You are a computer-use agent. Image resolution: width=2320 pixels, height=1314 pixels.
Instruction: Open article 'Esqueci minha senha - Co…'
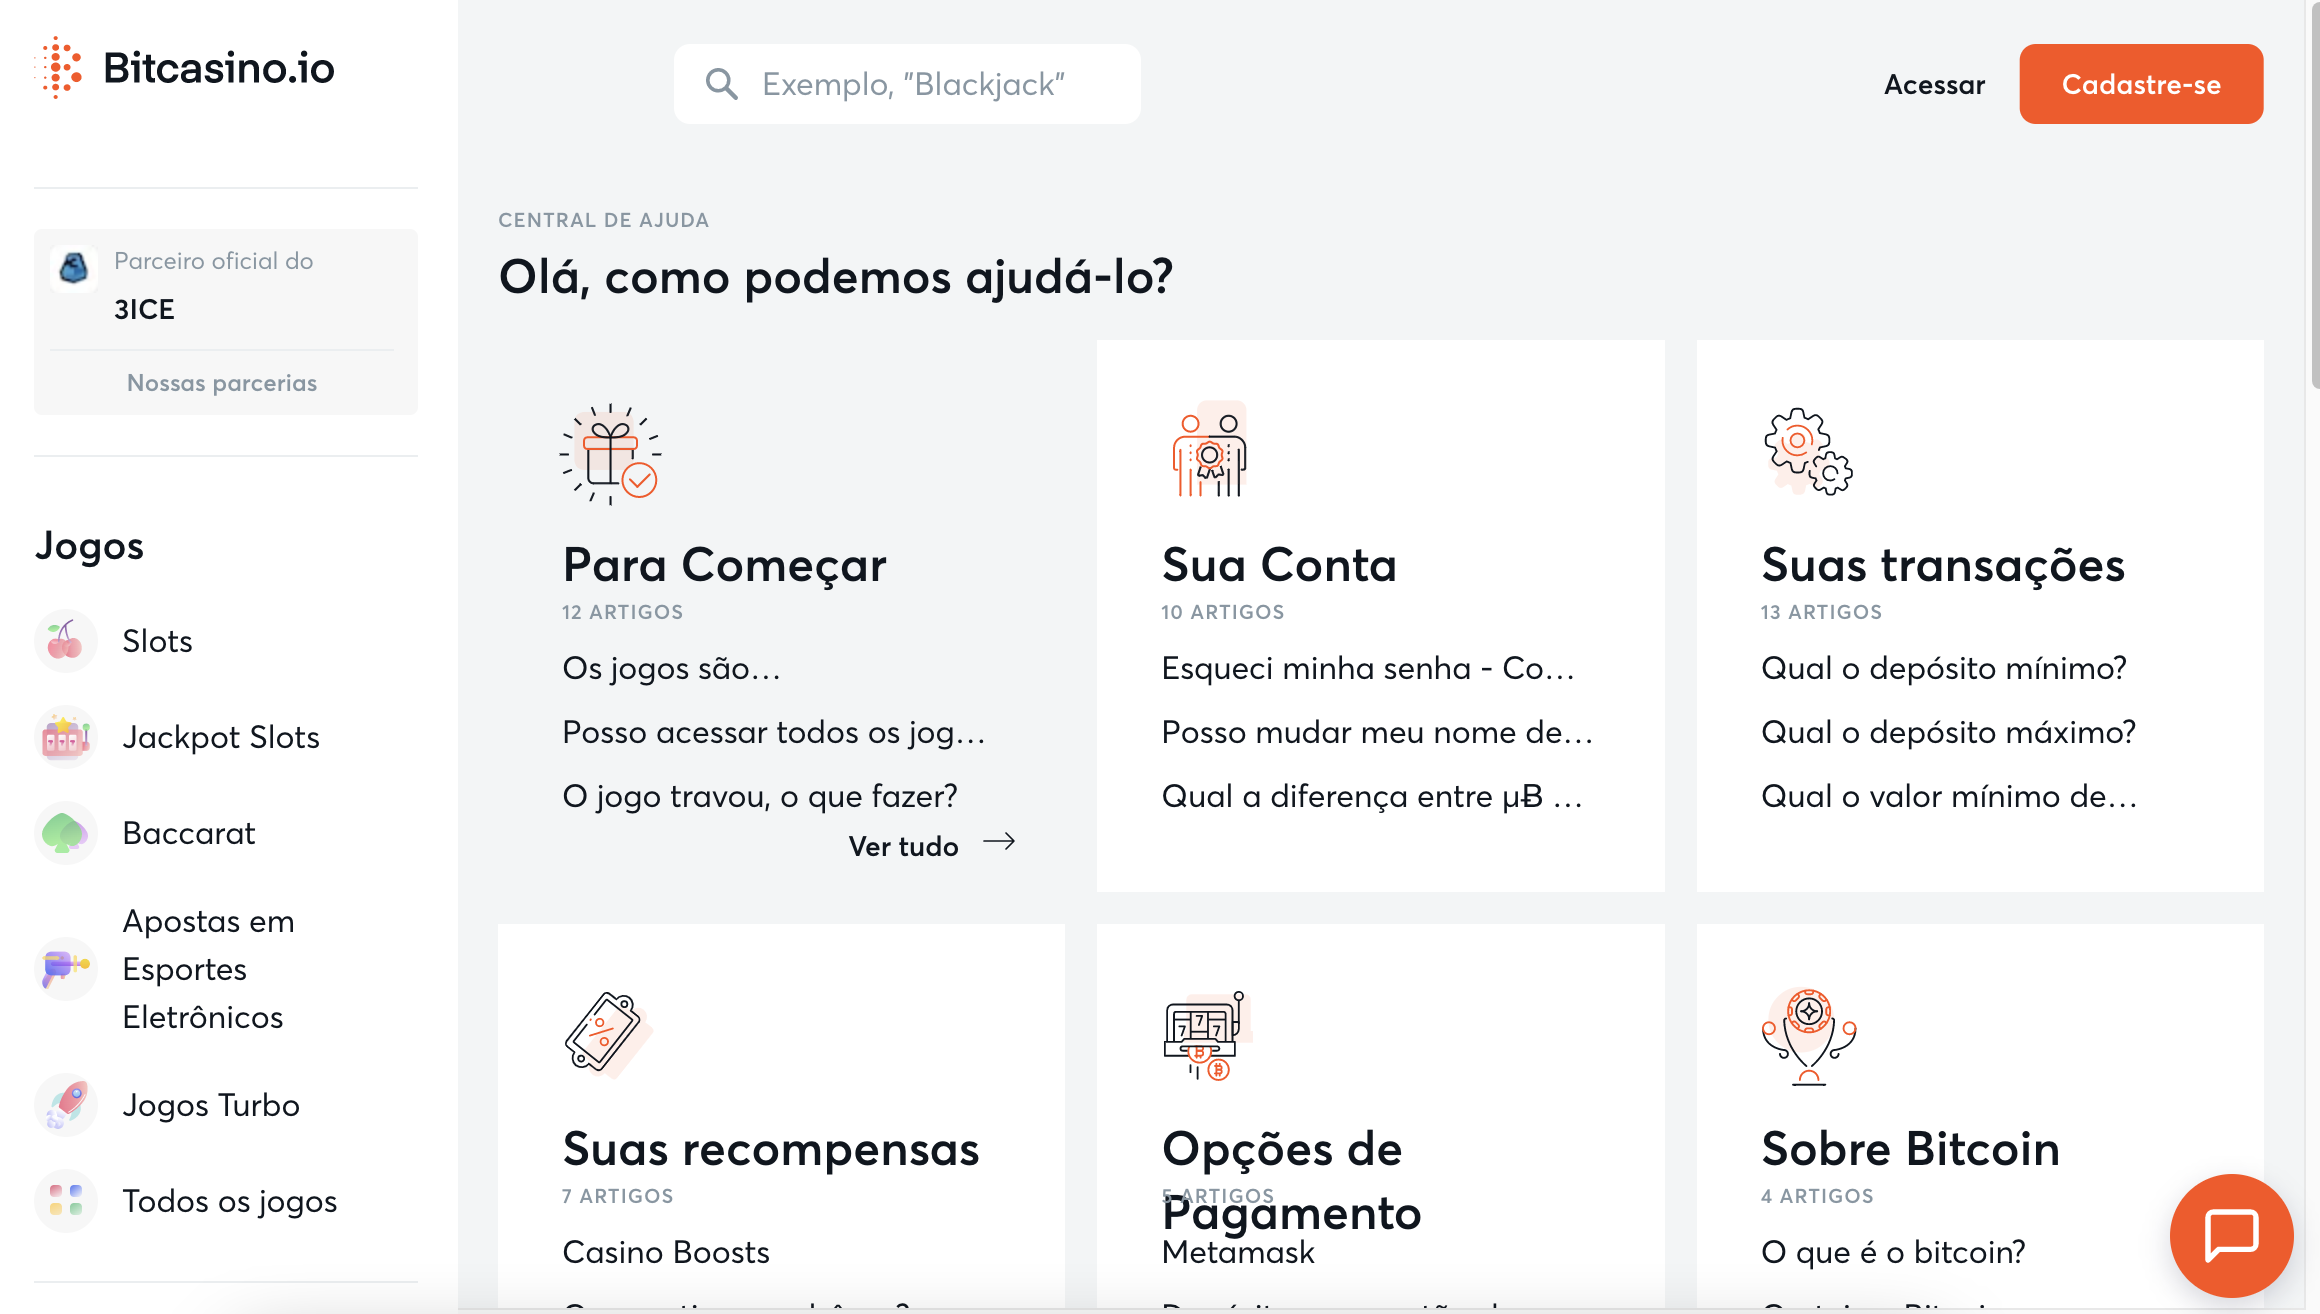click(x=1368, y=668)
